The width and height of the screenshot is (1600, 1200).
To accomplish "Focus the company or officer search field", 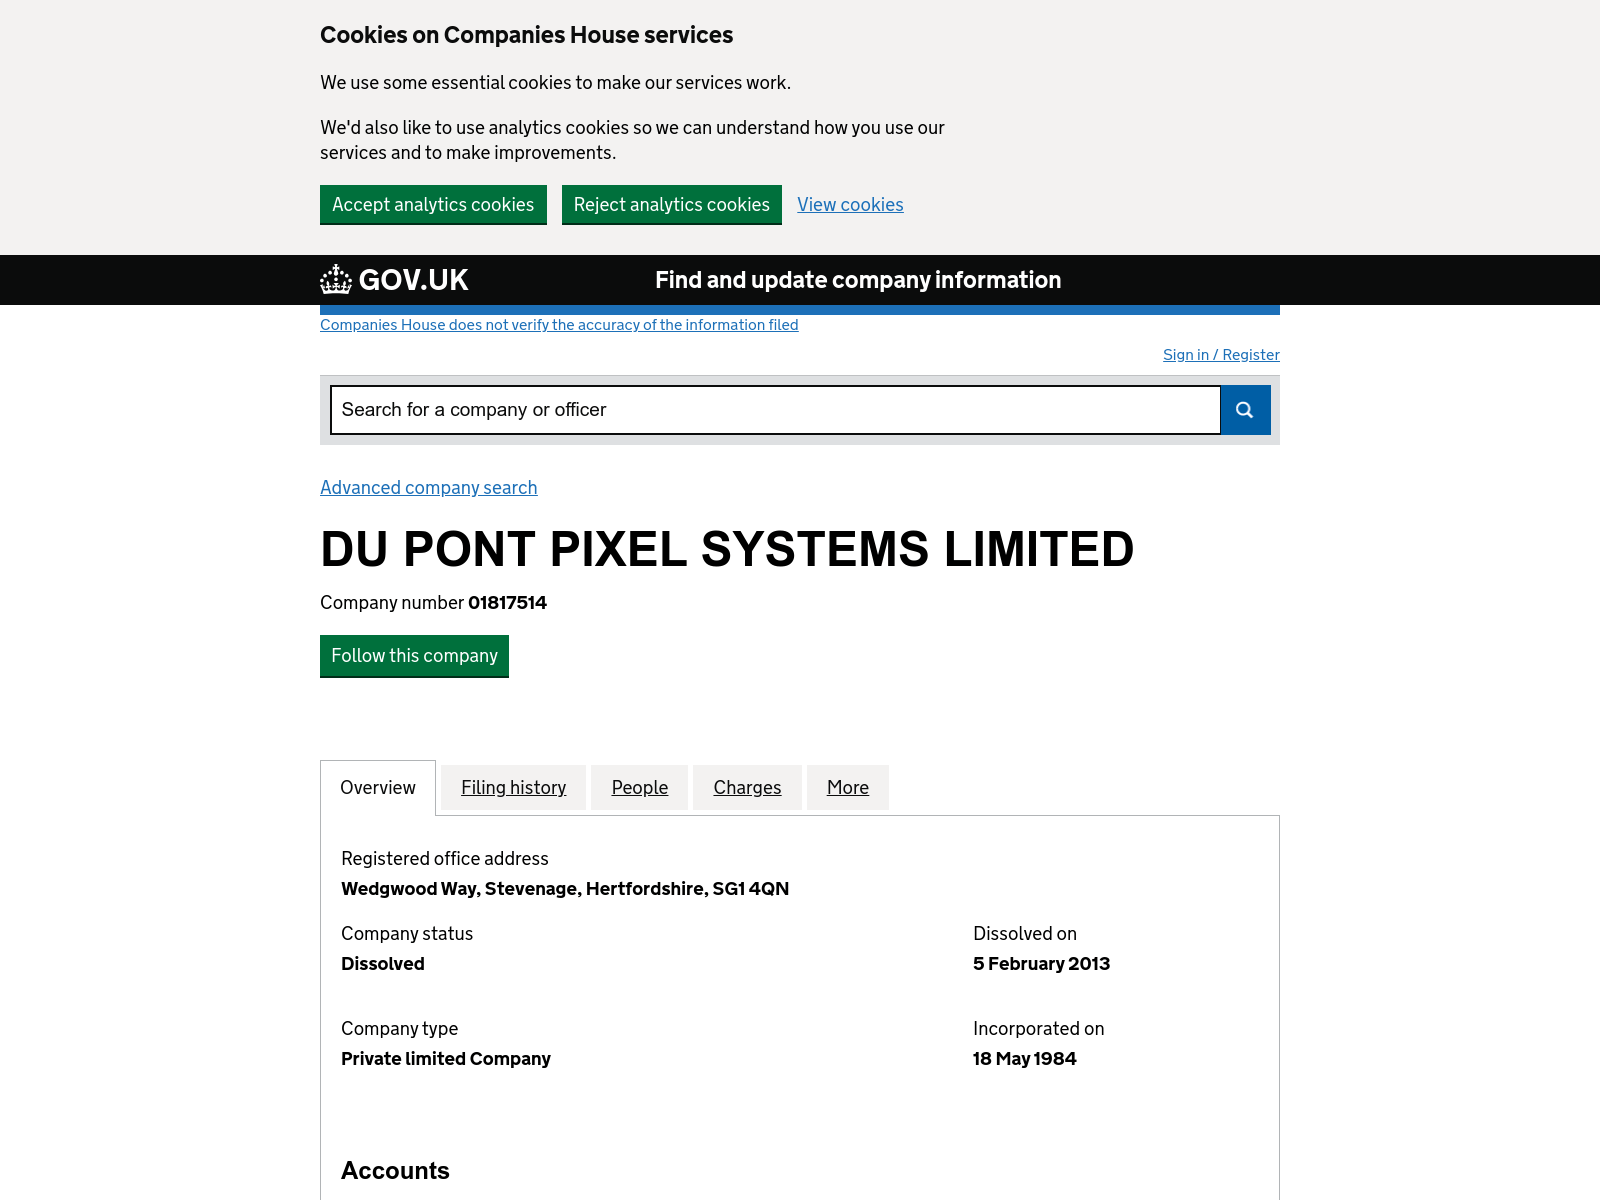I will [775, 410].
